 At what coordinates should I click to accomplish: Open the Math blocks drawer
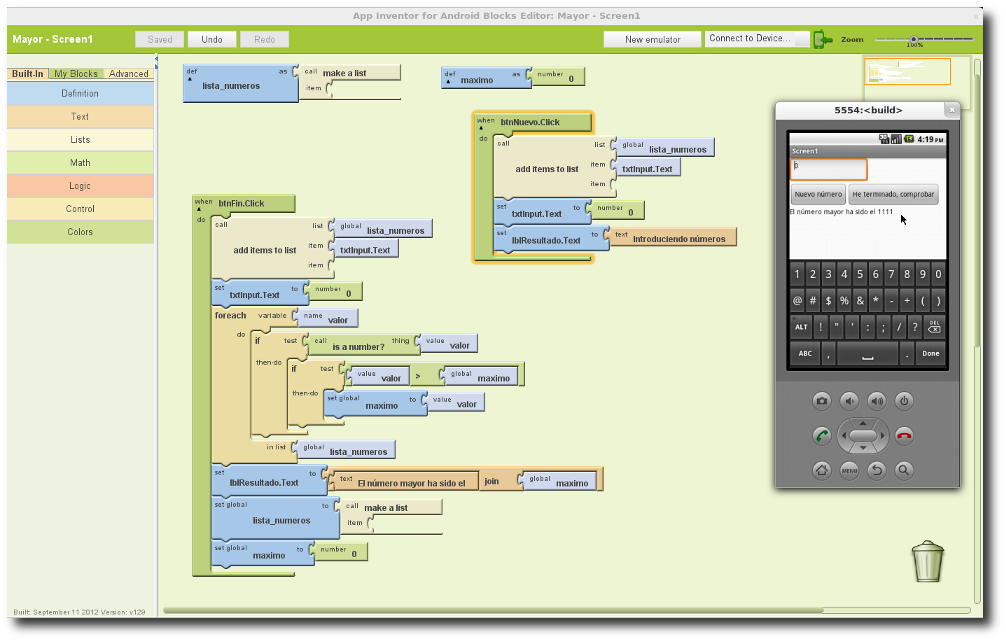point(80,163)
